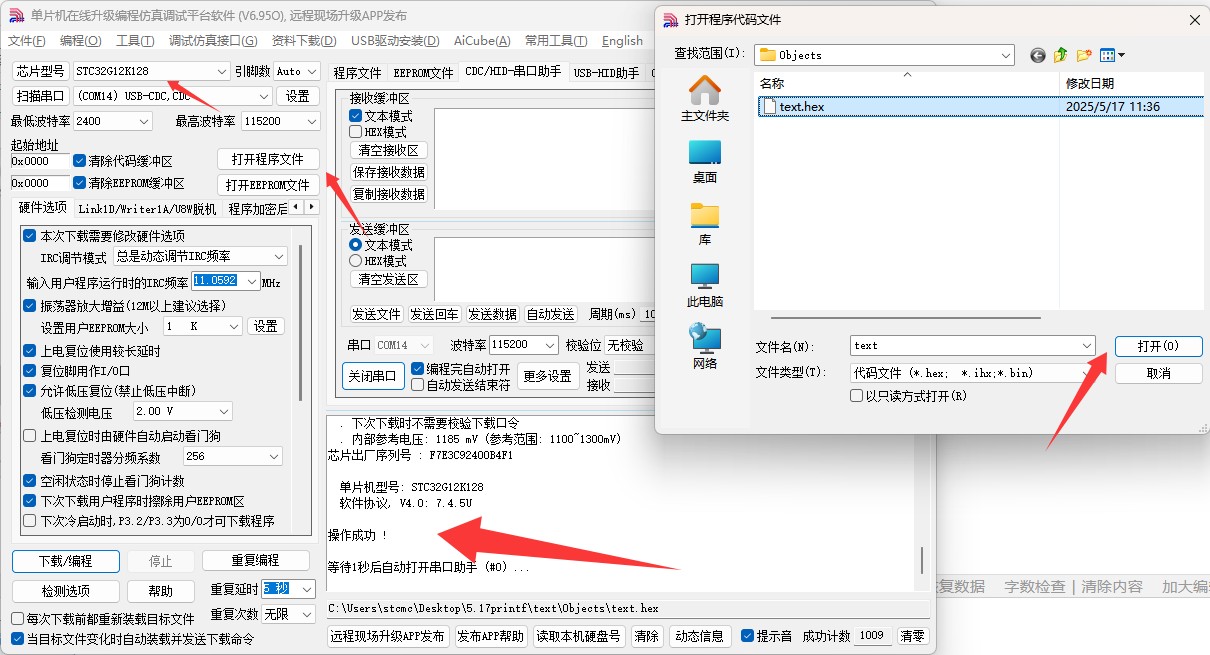Viewport: 1210px width, 655px height.
Task: Open the AiCube(A) menu
Action: tap(482, 41)
